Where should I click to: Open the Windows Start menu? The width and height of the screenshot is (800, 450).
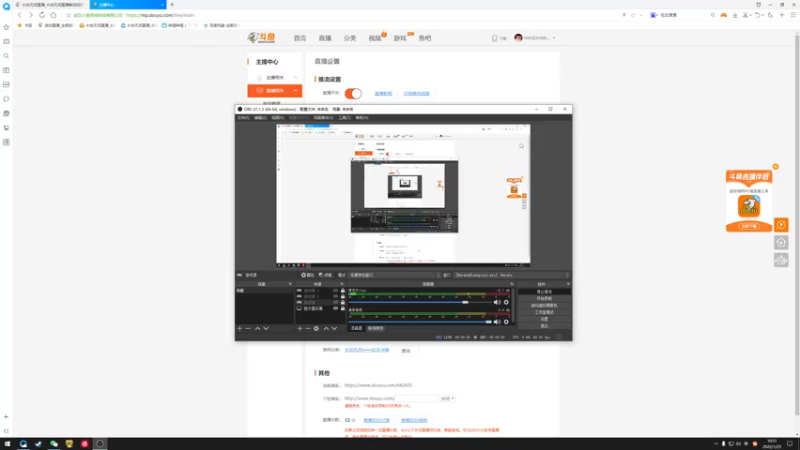(7, 444)
